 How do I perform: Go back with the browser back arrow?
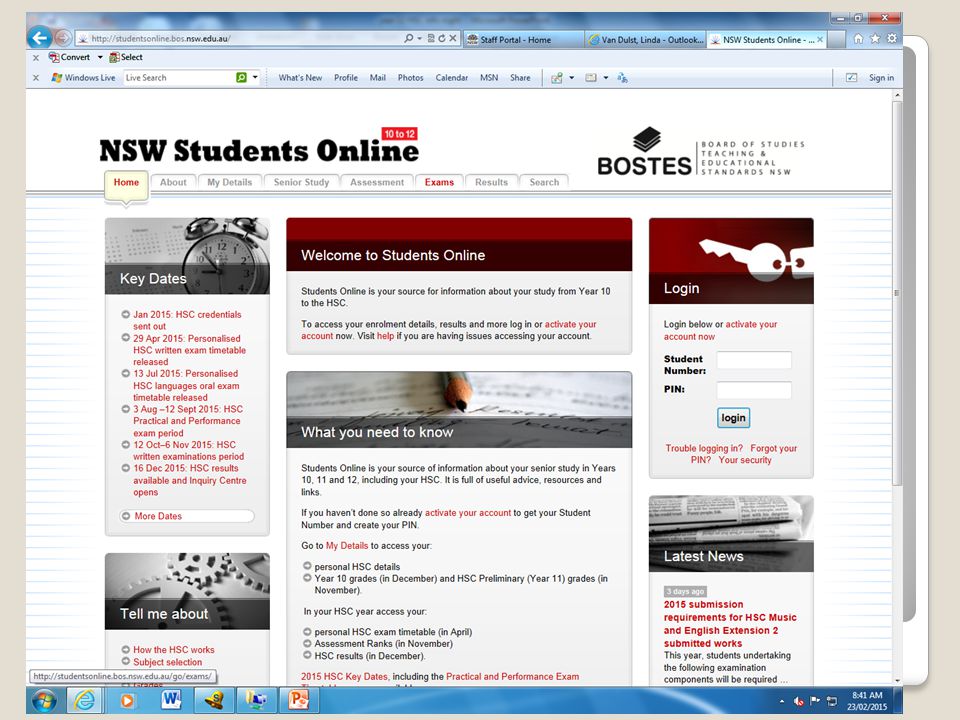[x=39, y=38]
